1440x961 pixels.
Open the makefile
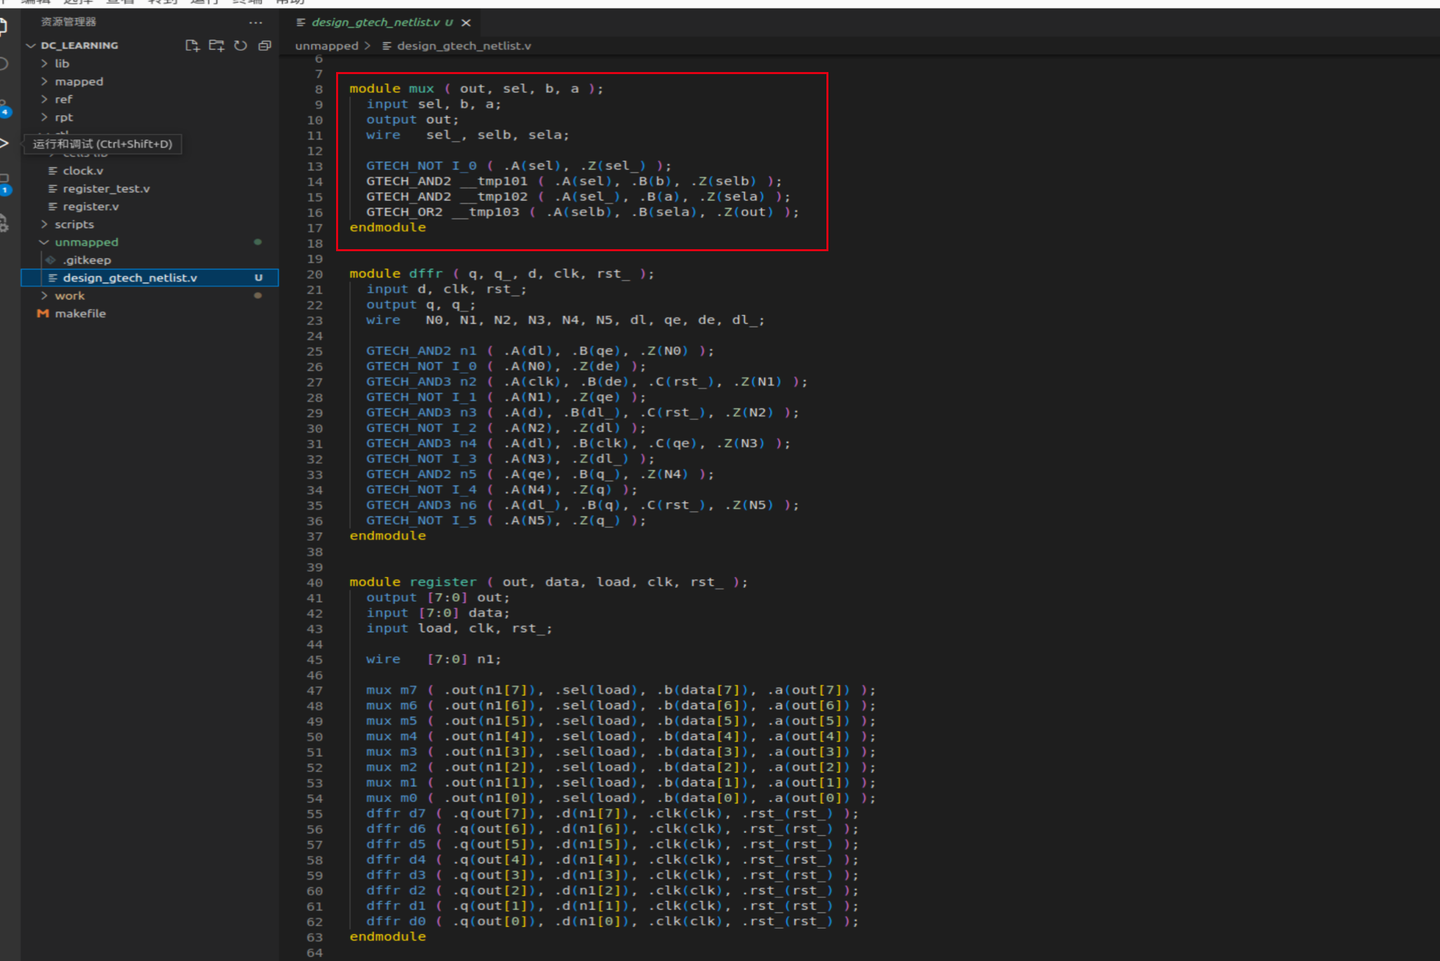(80, 313)
